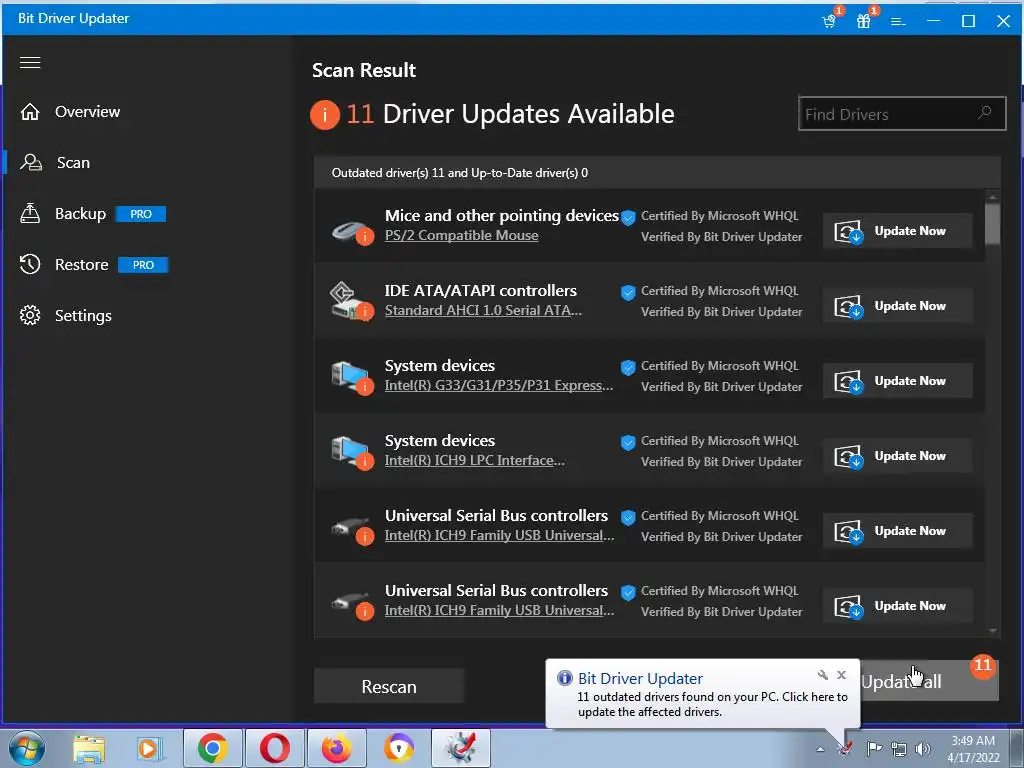1024x768 pixels.
Task: Click the Rescan button
Action: point(389,686)
